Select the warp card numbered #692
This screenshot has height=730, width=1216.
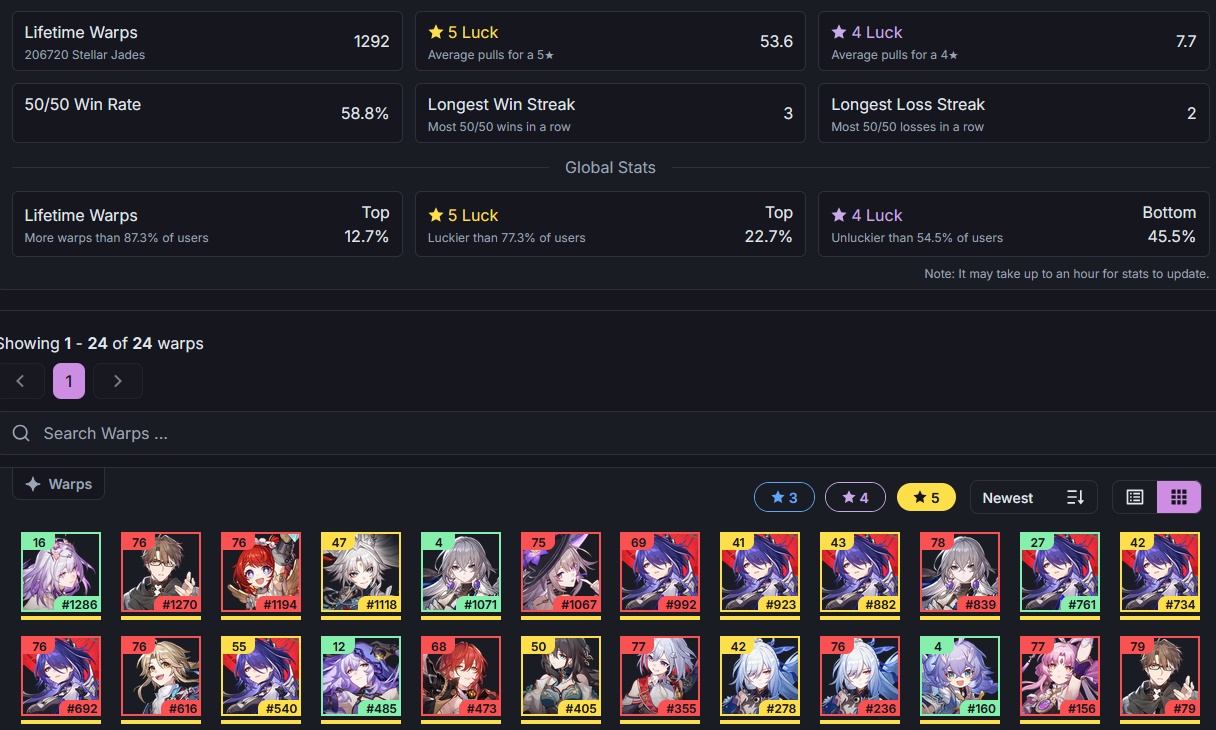[x=61, y=677]
